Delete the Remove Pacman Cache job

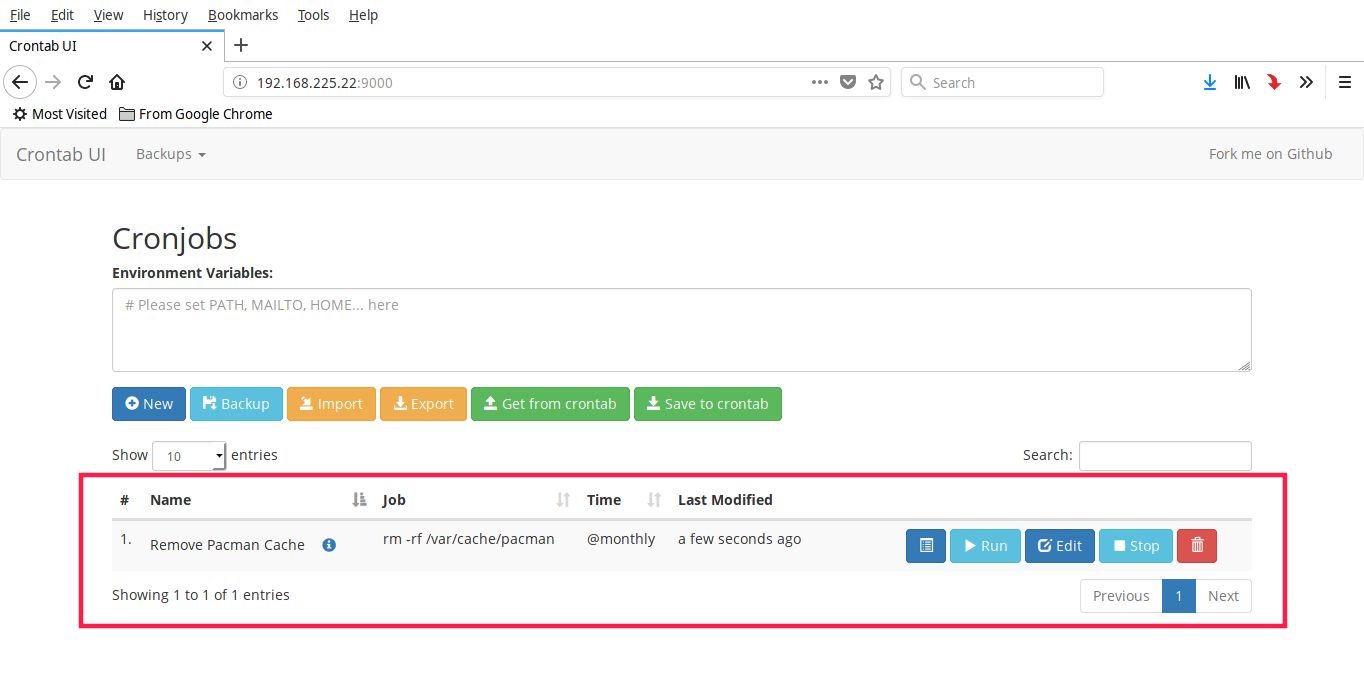pos(1196,546)
